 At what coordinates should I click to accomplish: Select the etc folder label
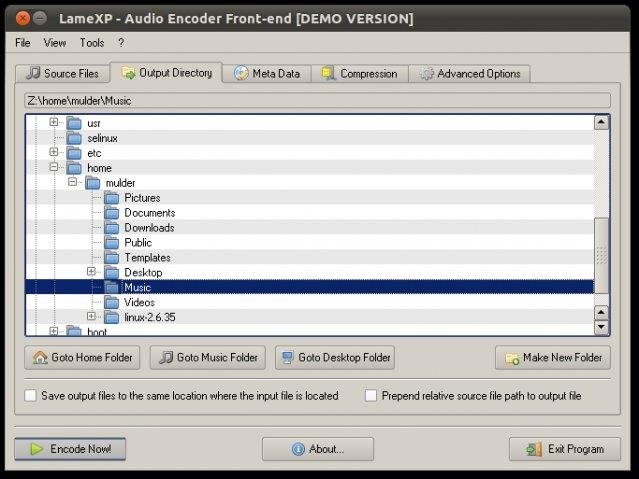coord(94,153)
